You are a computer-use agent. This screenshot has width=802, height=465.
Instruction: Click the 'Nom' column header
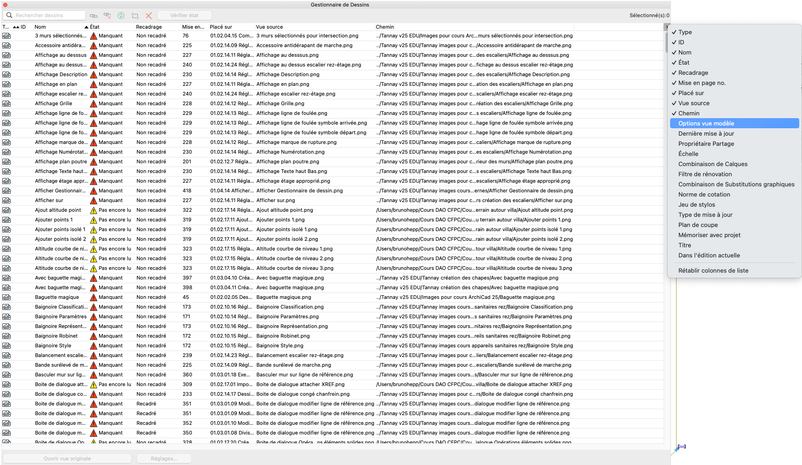40,27
